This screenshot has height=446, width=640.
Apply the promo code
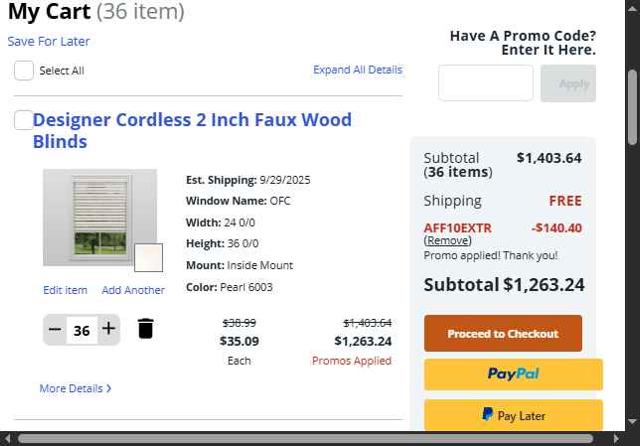coord(568,83)
